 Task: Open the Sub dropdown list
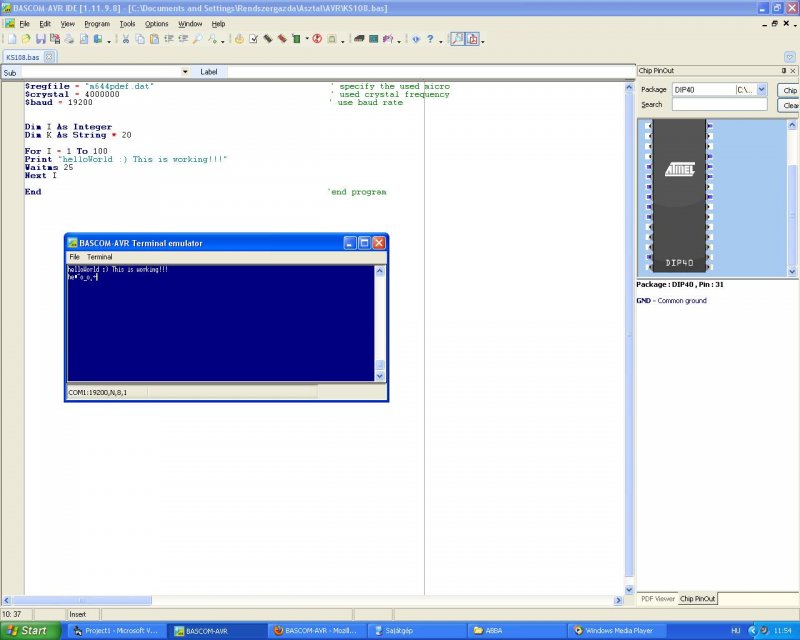(x=185, y=72)
